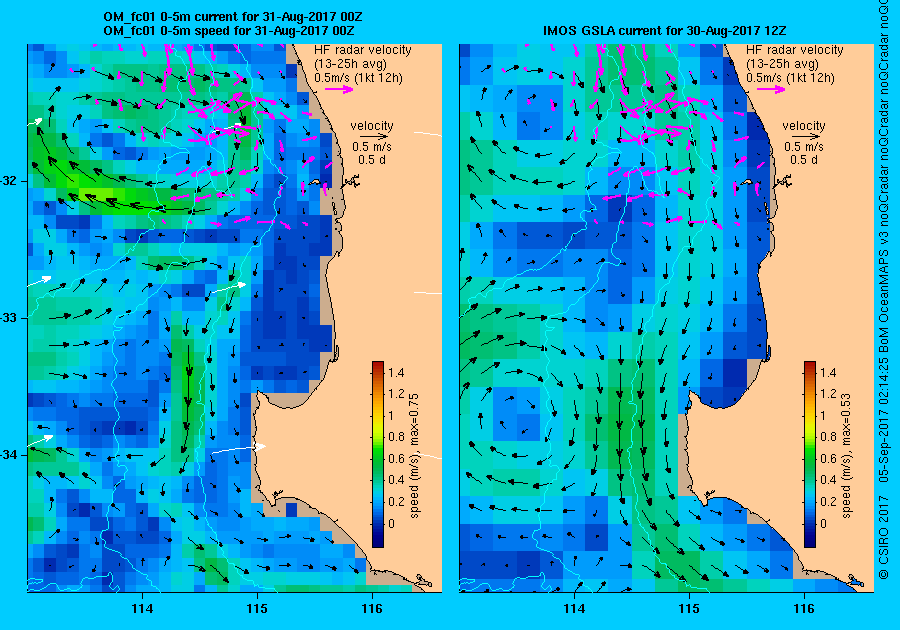
Task: Click the 0.4 tick on left colour bar
Action: 396,480
